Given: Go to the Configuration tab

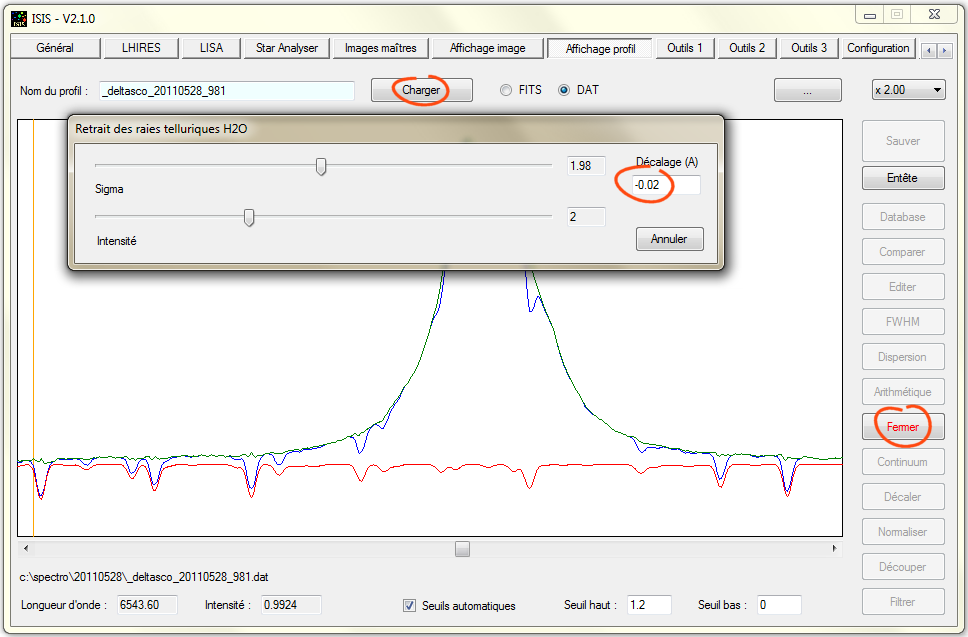Looking at the screenshot, I should [878, 48].
